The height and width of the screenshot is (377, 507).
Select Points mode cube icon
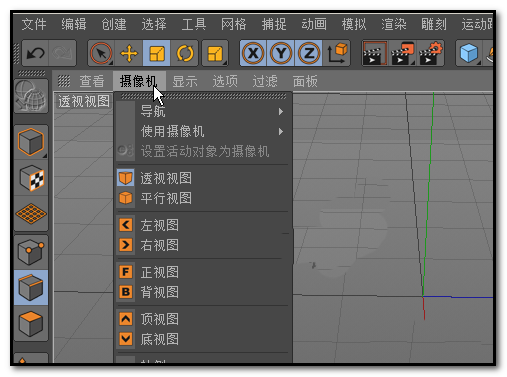(x=31, y=252)
